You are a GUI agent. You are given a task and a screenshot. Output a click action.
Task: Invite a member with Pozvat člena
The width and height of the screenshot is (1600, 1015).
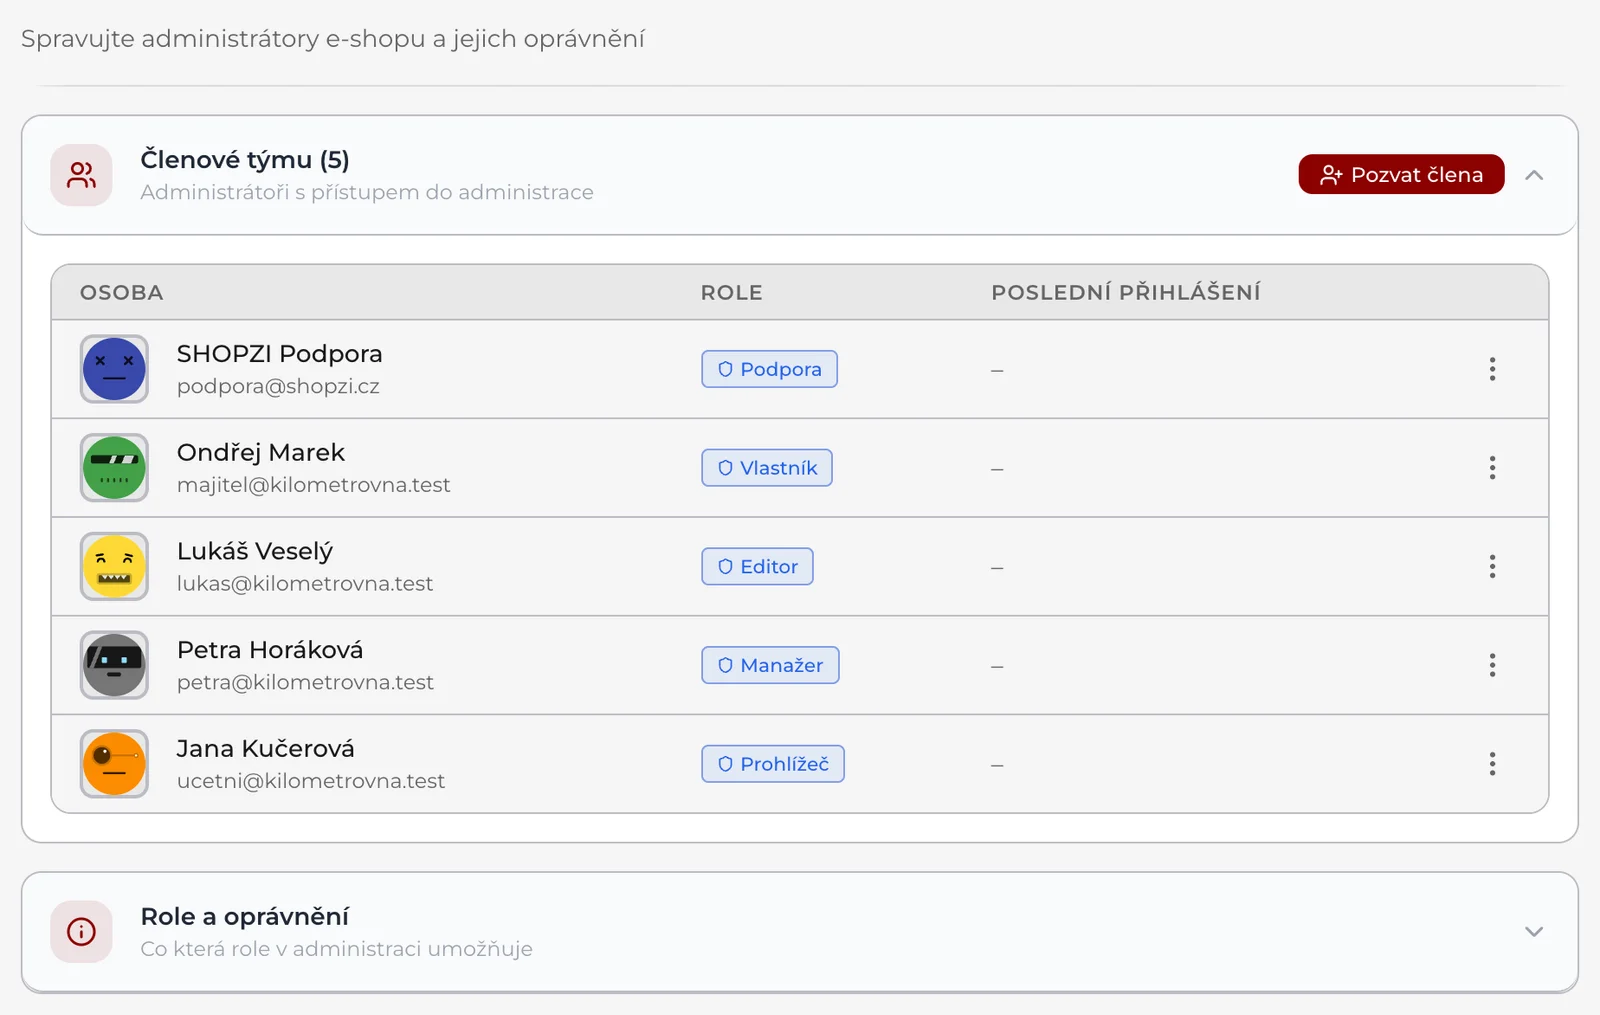pos(1401,175)
